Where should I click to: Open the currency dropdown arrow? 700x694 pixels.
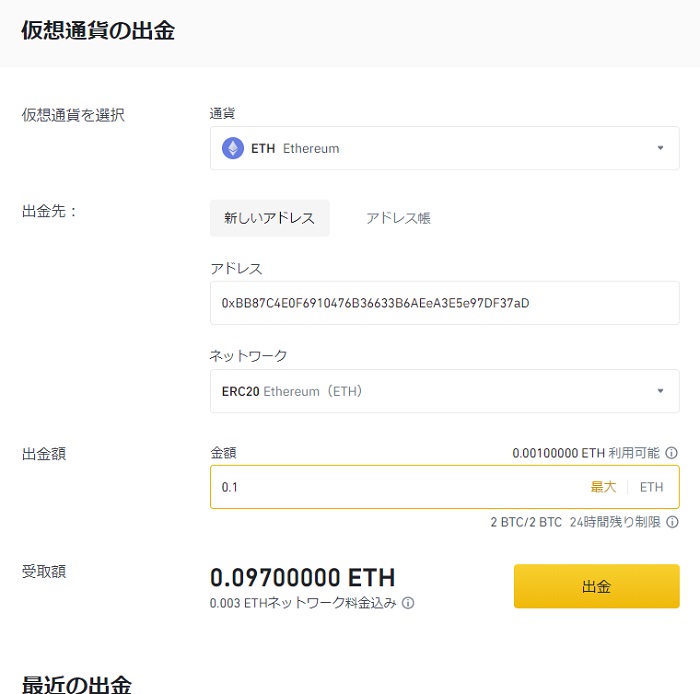(660, 148)
